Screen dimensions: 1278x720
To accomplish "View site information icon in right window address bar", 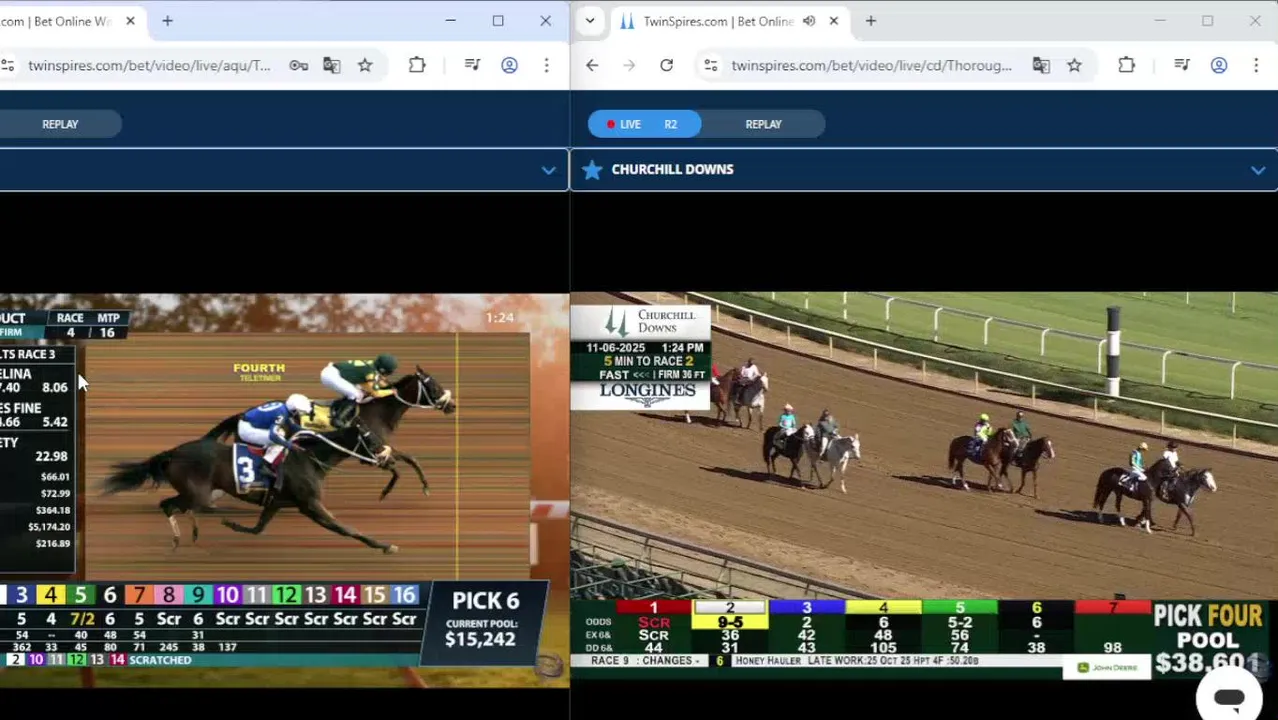I will click(x=710, y=65).
